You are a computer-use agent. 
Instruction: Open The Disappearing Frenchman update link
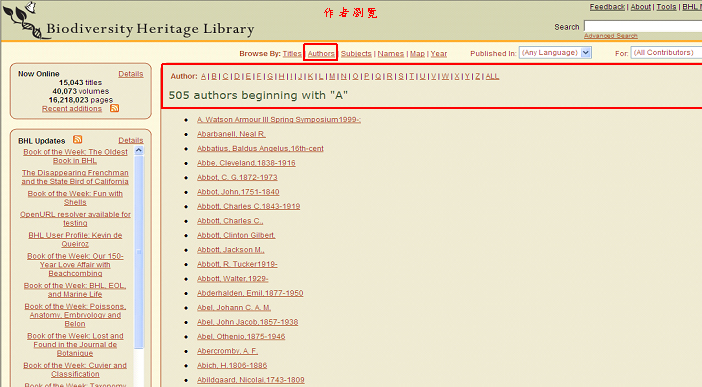(x=75, y=177)
